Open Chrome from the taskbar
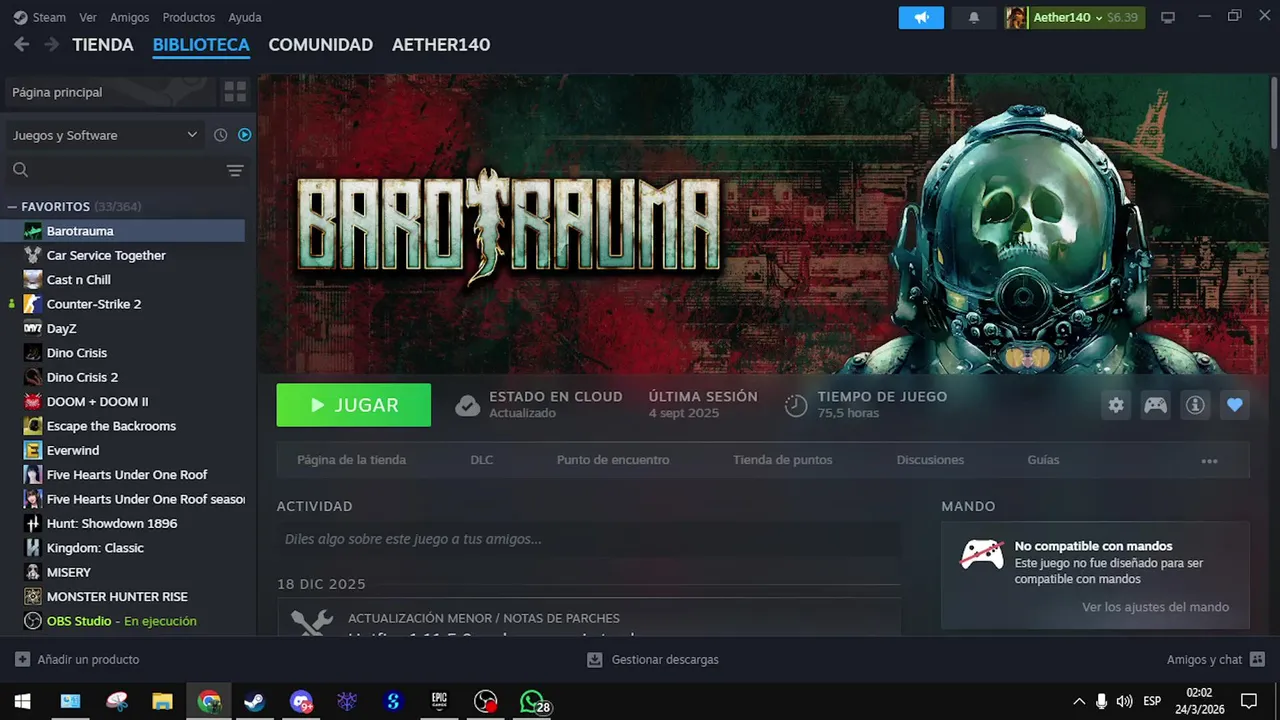Screen dimensions: 1280x720 (x=208, y=701)
